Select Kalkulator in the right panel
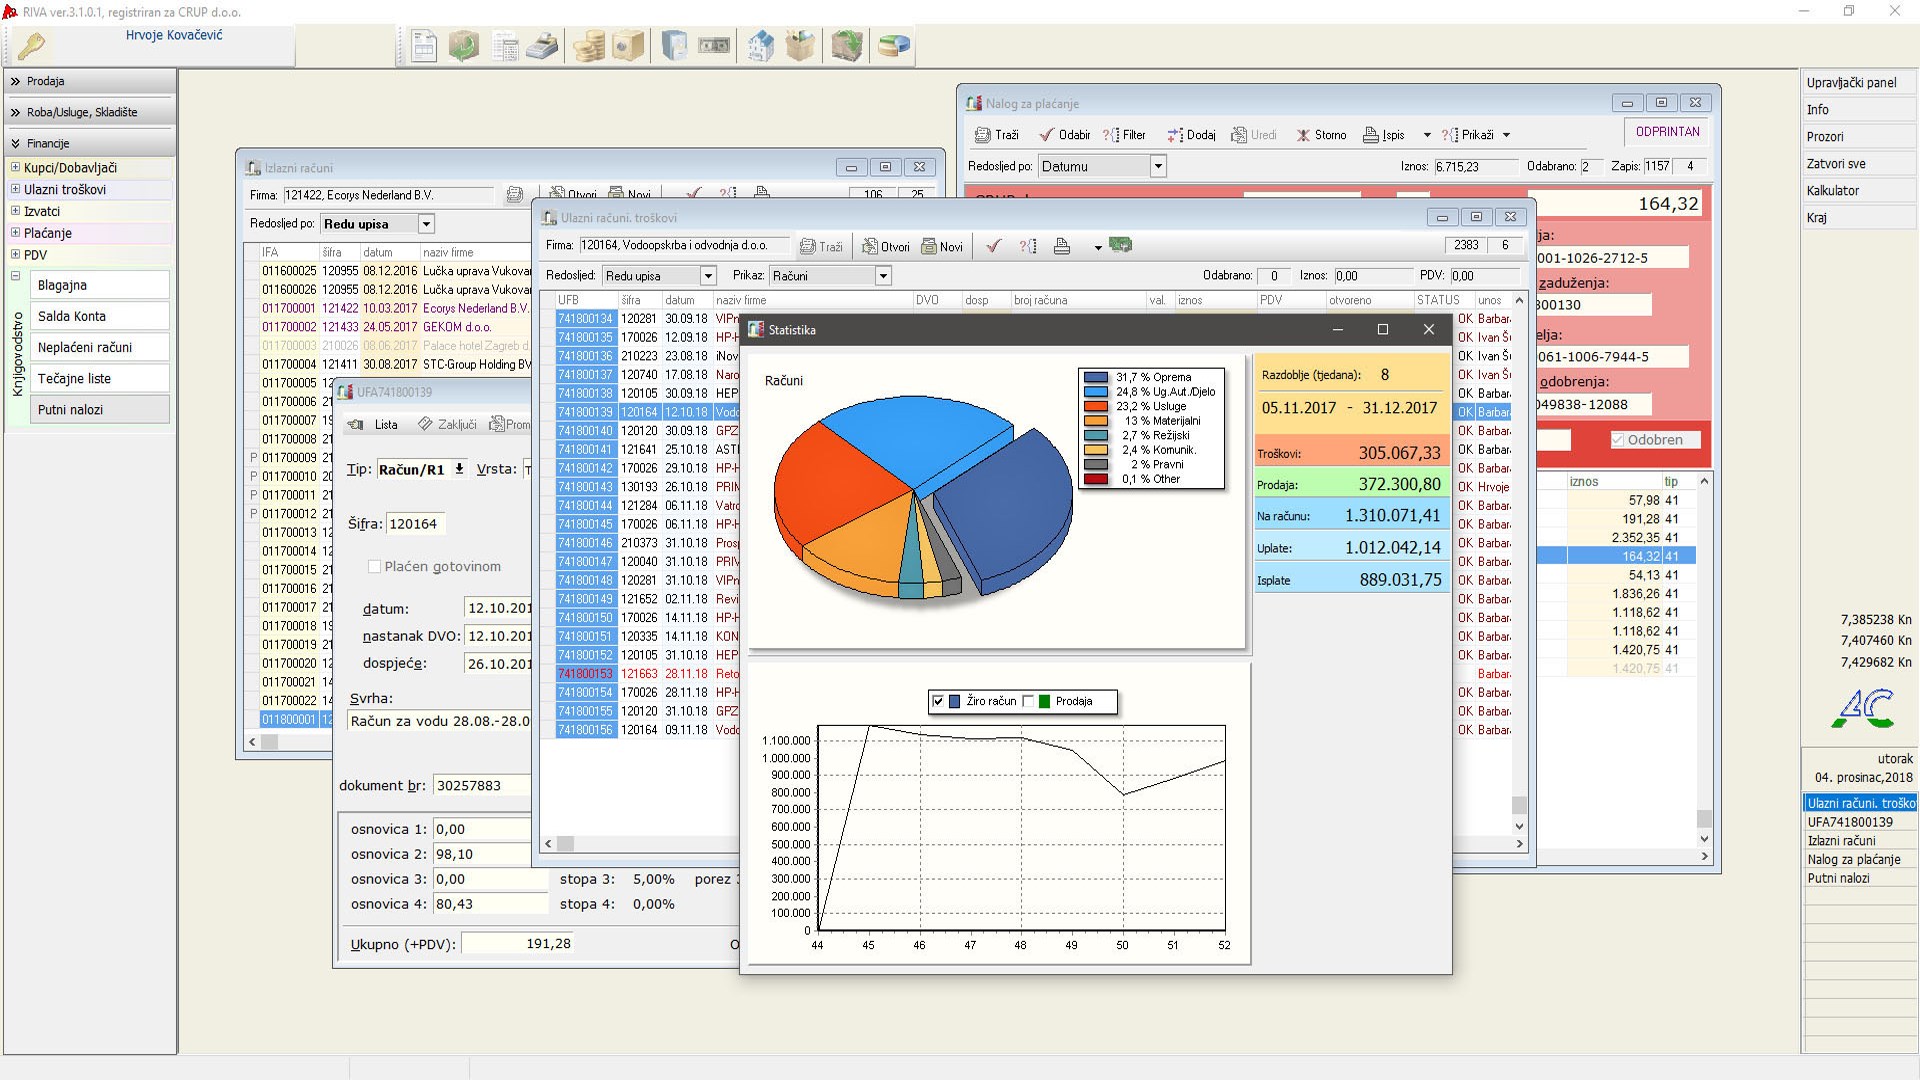 click(1832, 190)
